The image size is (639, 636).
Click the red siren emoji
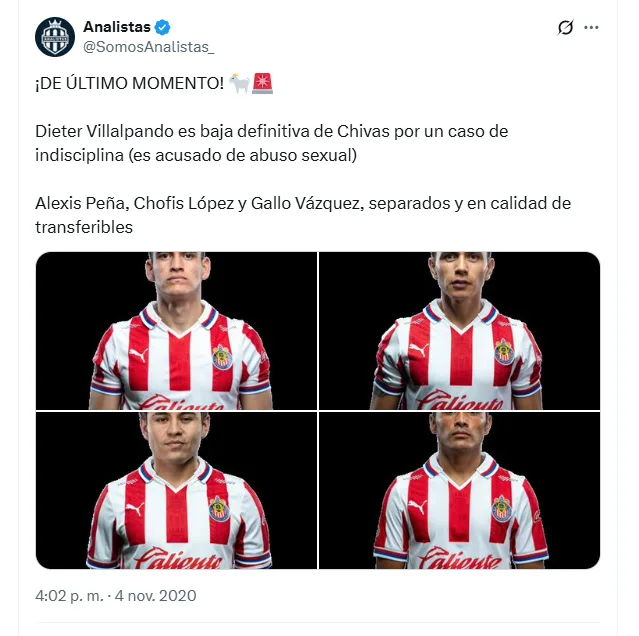click(262, 84)
